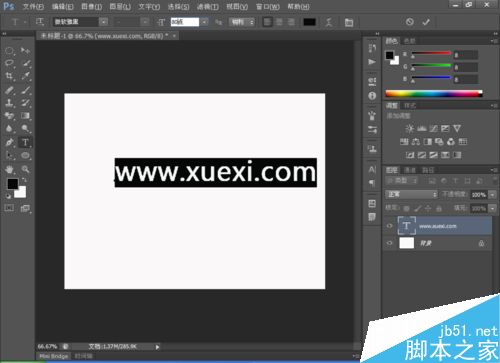Toggle lock transparent pixels

click(406, 209)
